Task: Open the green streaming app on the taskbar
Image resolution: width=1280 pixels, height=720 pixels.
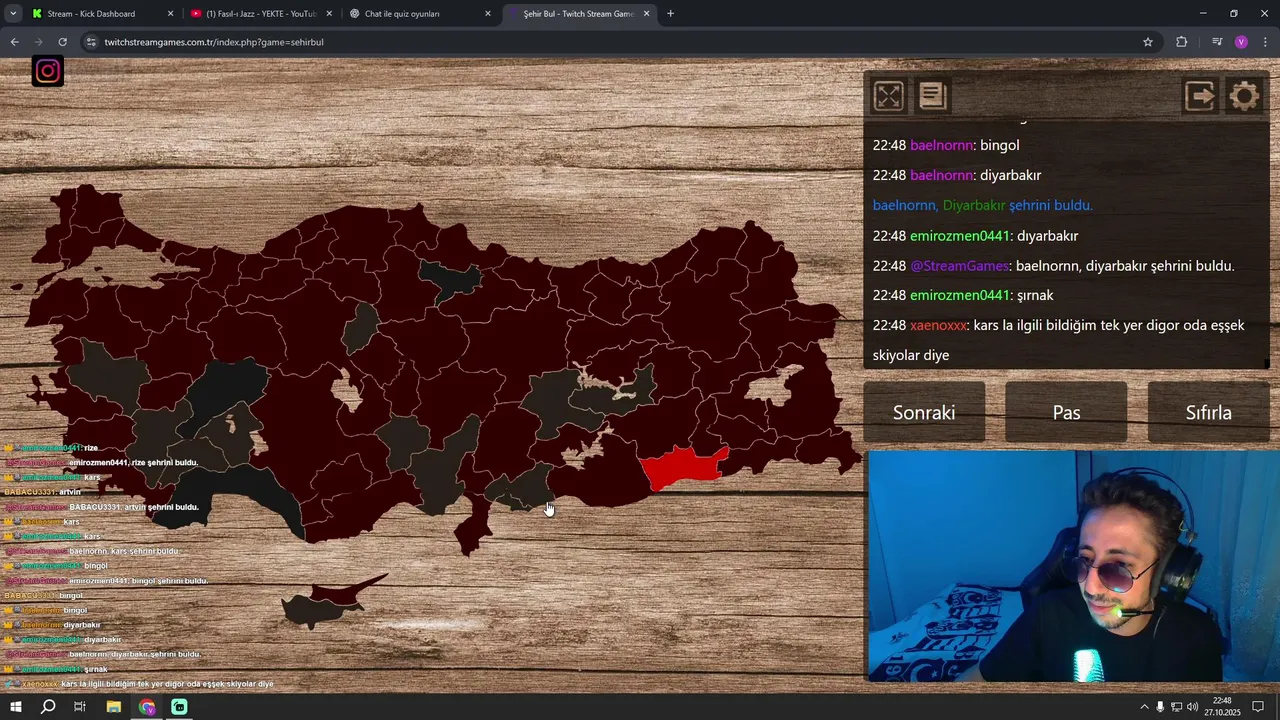Action: click(179, 707)
